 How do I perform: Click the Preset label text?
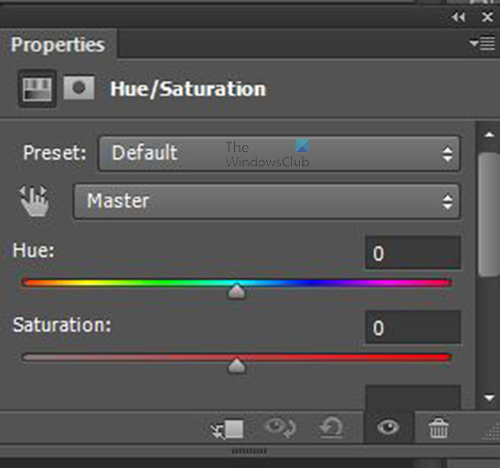pos(55,153)
